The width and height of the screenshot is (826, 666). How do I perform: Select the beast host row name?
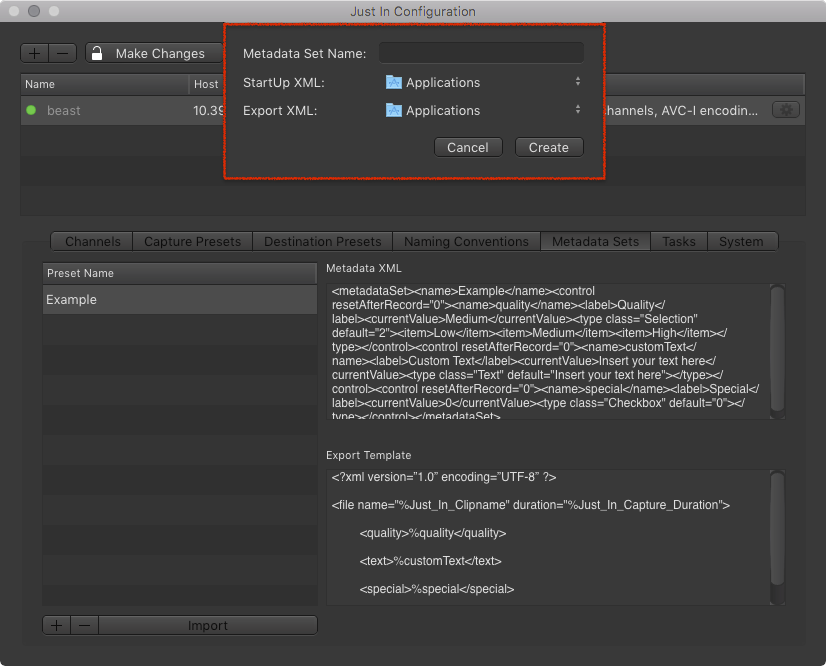pyautogui.click(x=64, y=111)
